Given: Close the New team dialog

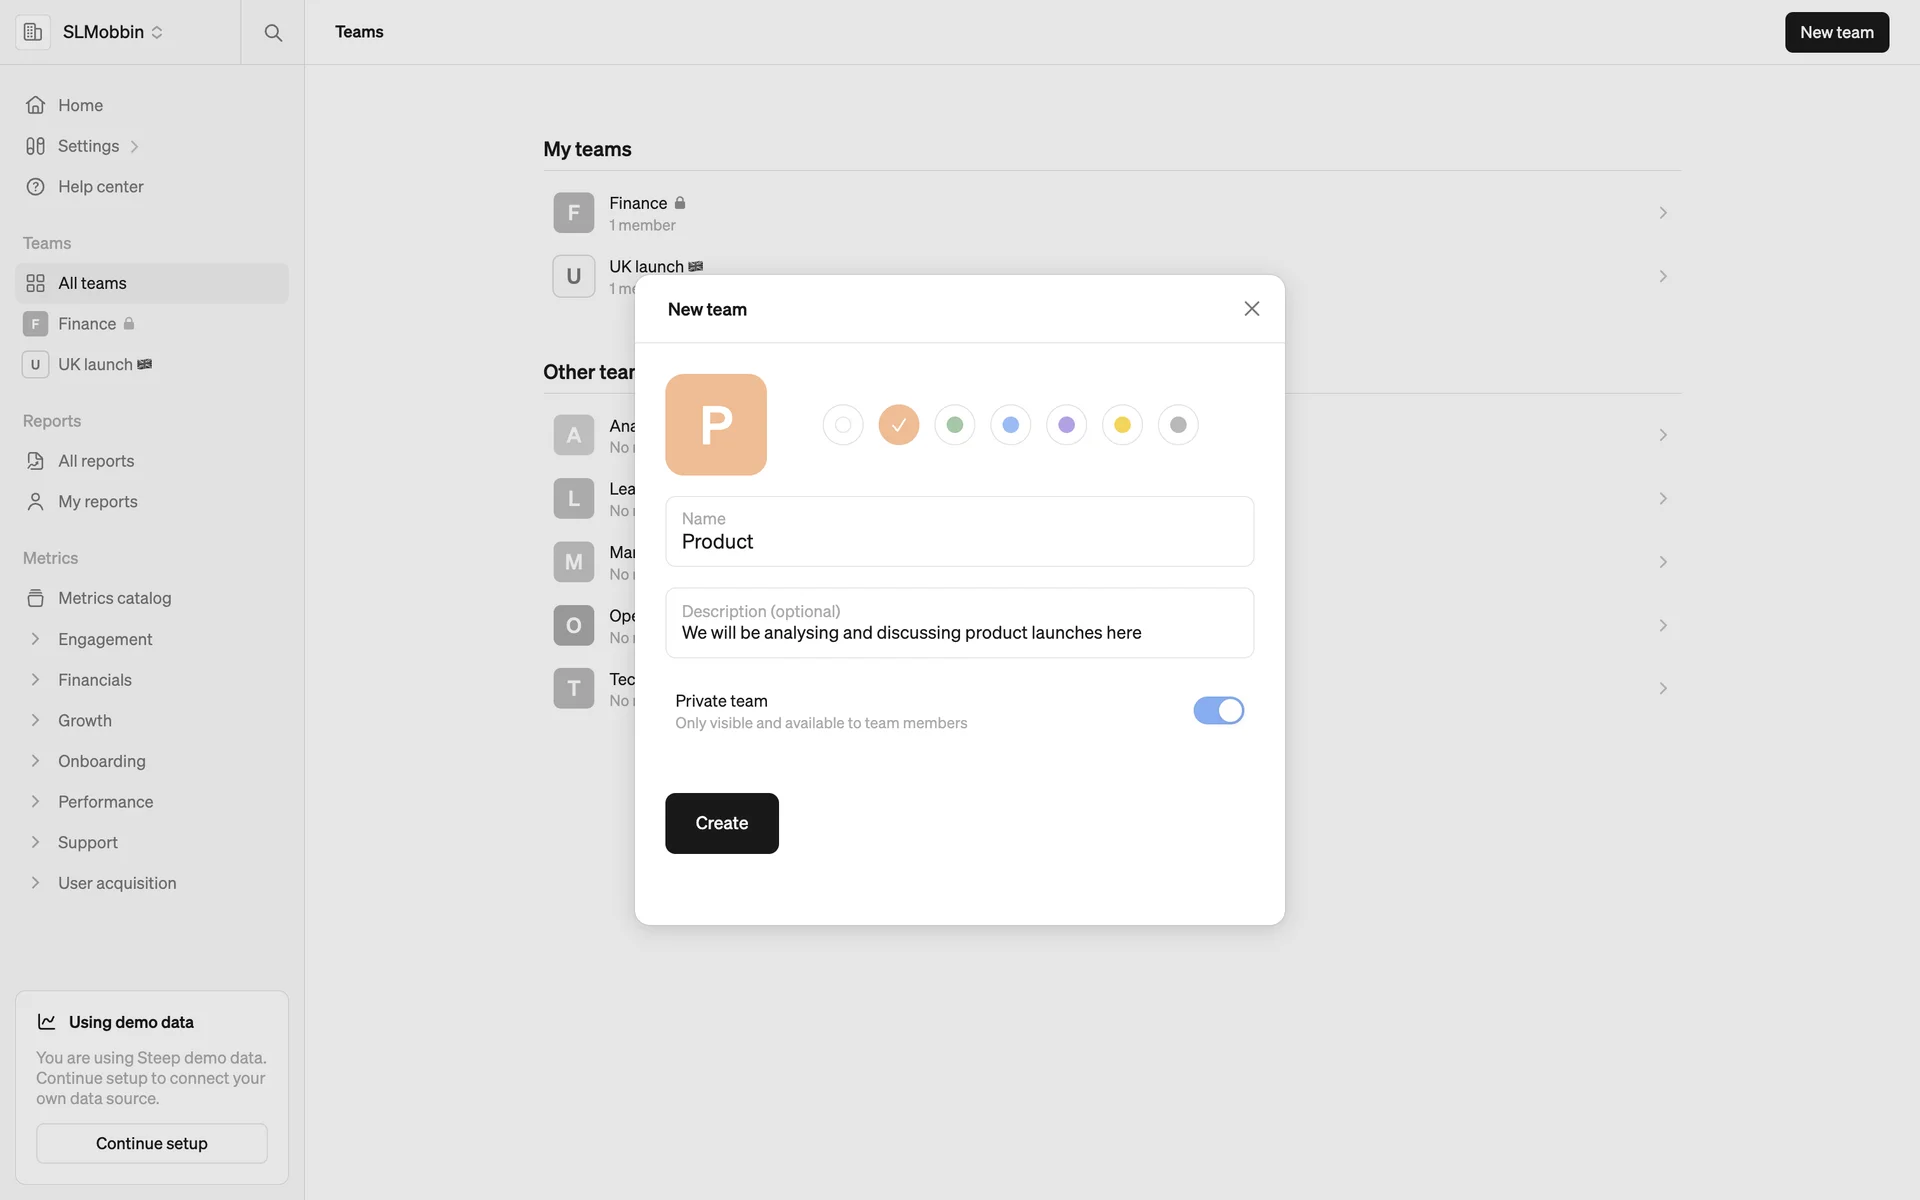Looking at the screenshot, I should 1251,309.
